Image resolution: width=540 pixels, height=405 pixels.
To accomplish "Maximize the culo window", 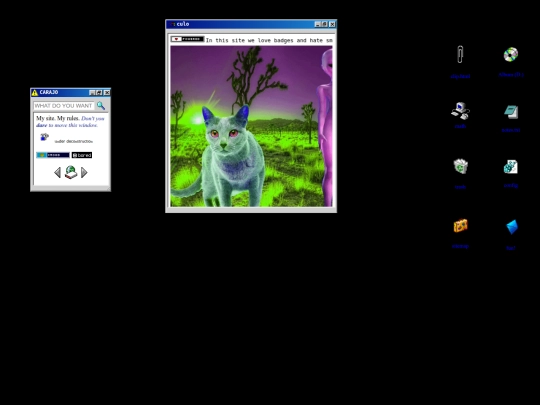I will [x=324, y=24].
